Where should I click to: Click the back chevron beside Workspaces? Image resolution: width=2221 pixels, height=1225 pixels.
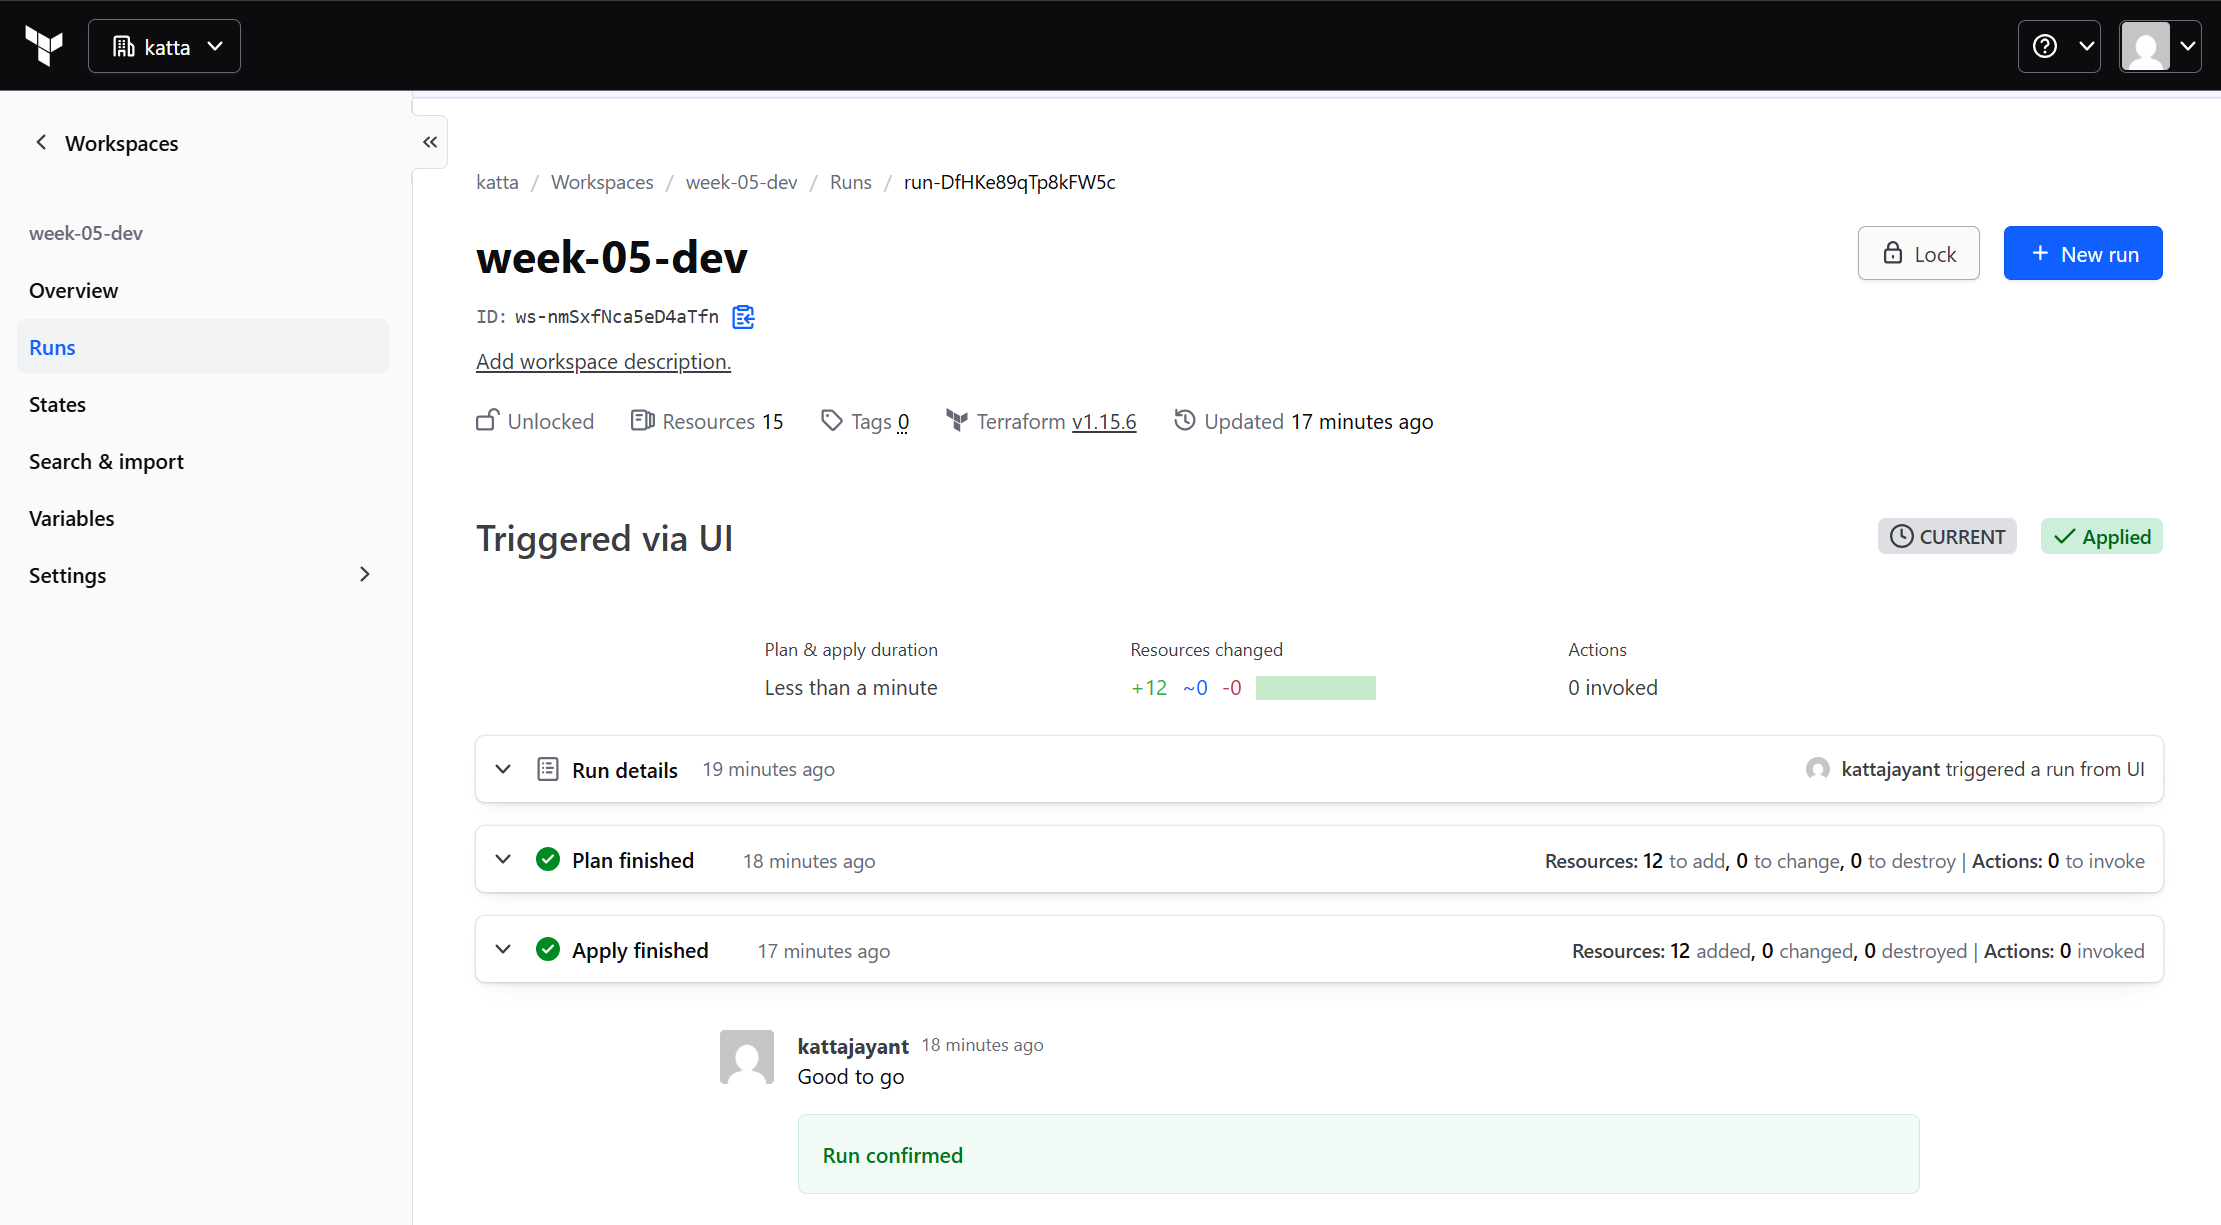(41, 142)
